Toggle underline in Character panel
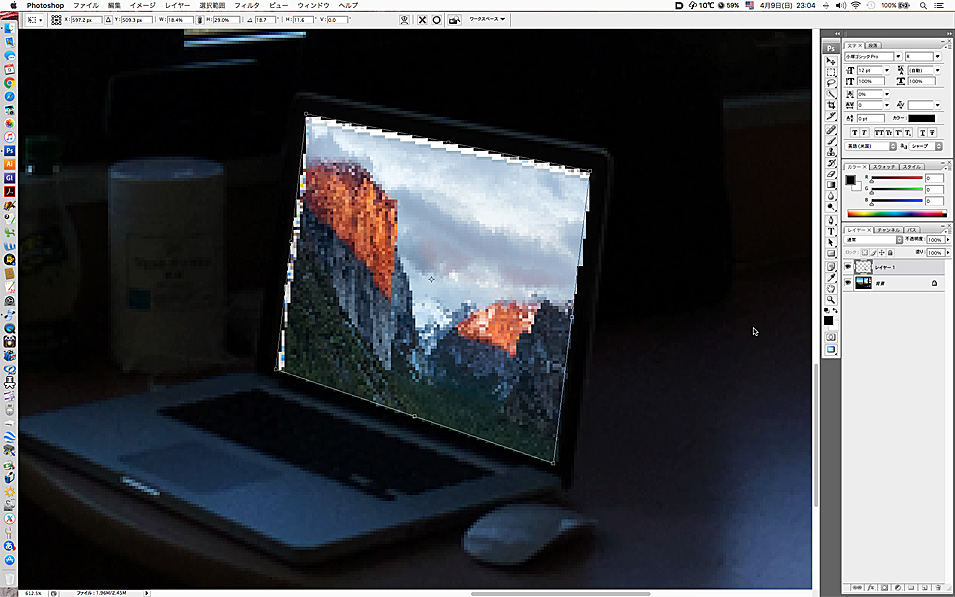The width and height of the screenshot is (955, 597). [x=923, y=132]
